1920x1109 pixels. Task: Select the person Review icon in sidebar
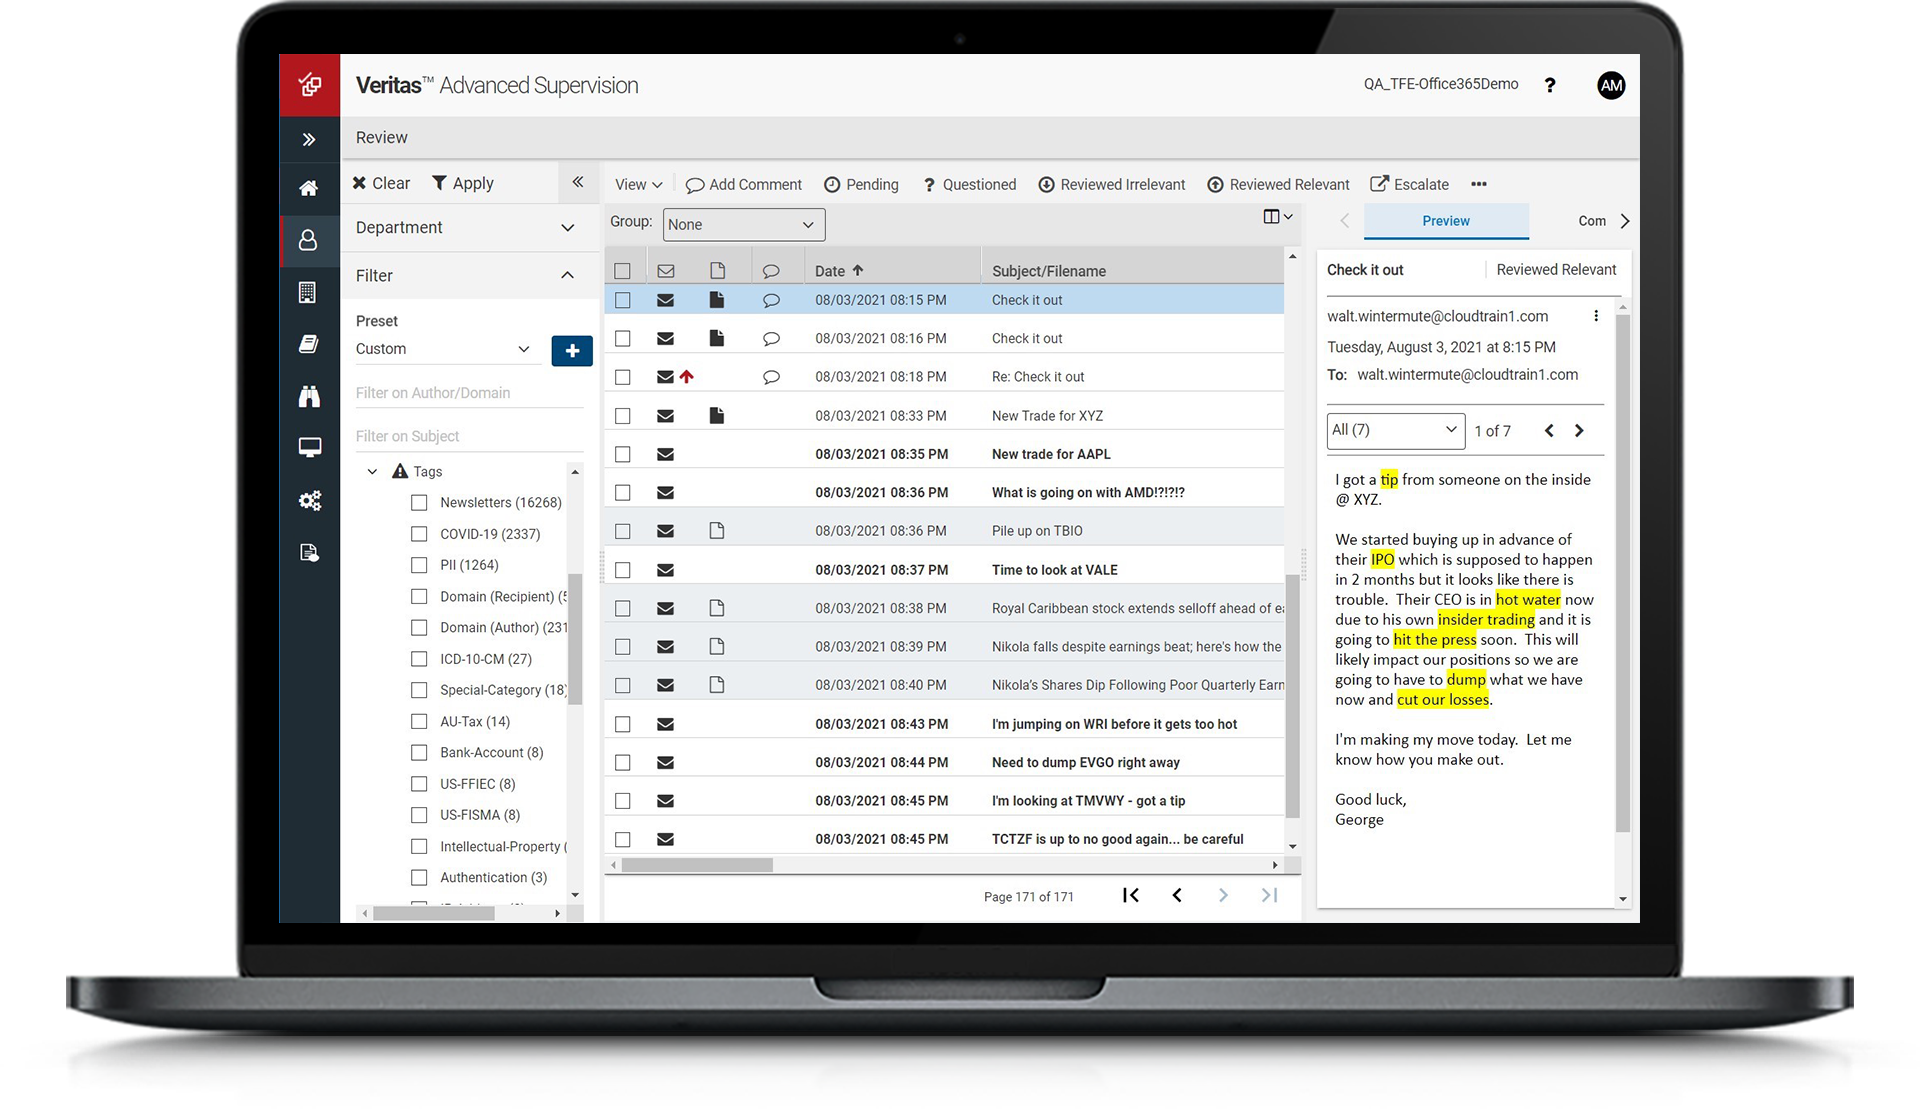[x=309, y=240]
